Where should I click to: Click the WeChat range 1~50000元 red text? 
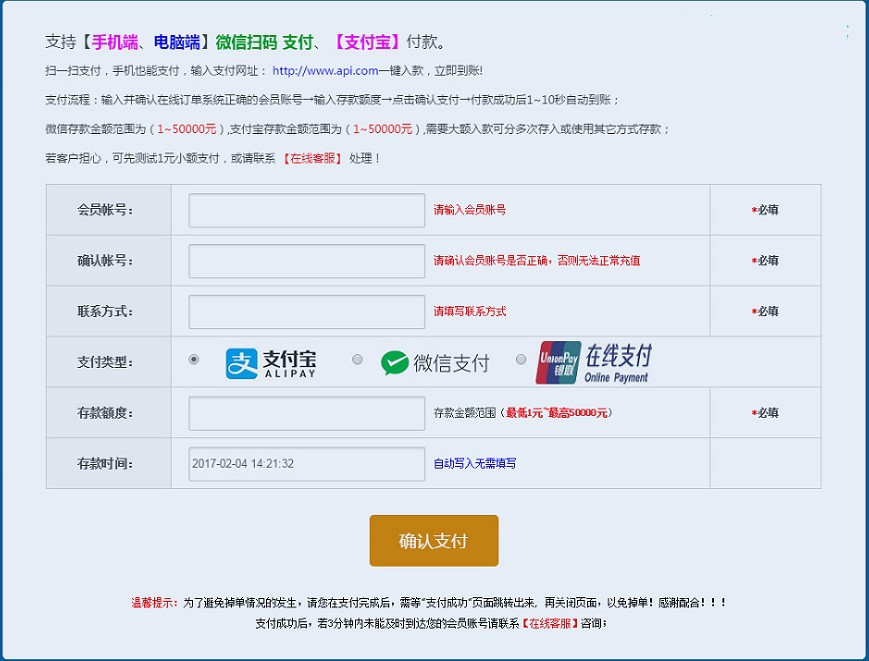click(187, 129)
